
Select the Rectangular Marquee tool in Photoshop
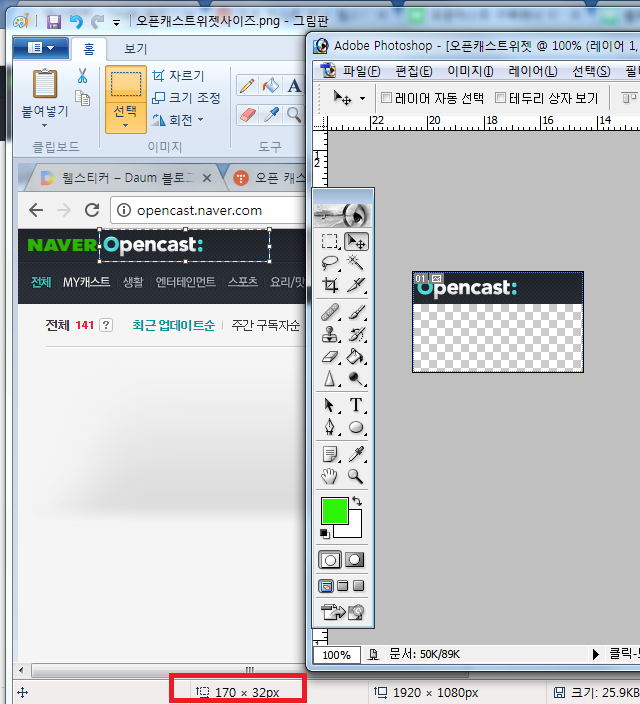pyautogui.click(x=330, y=241)
